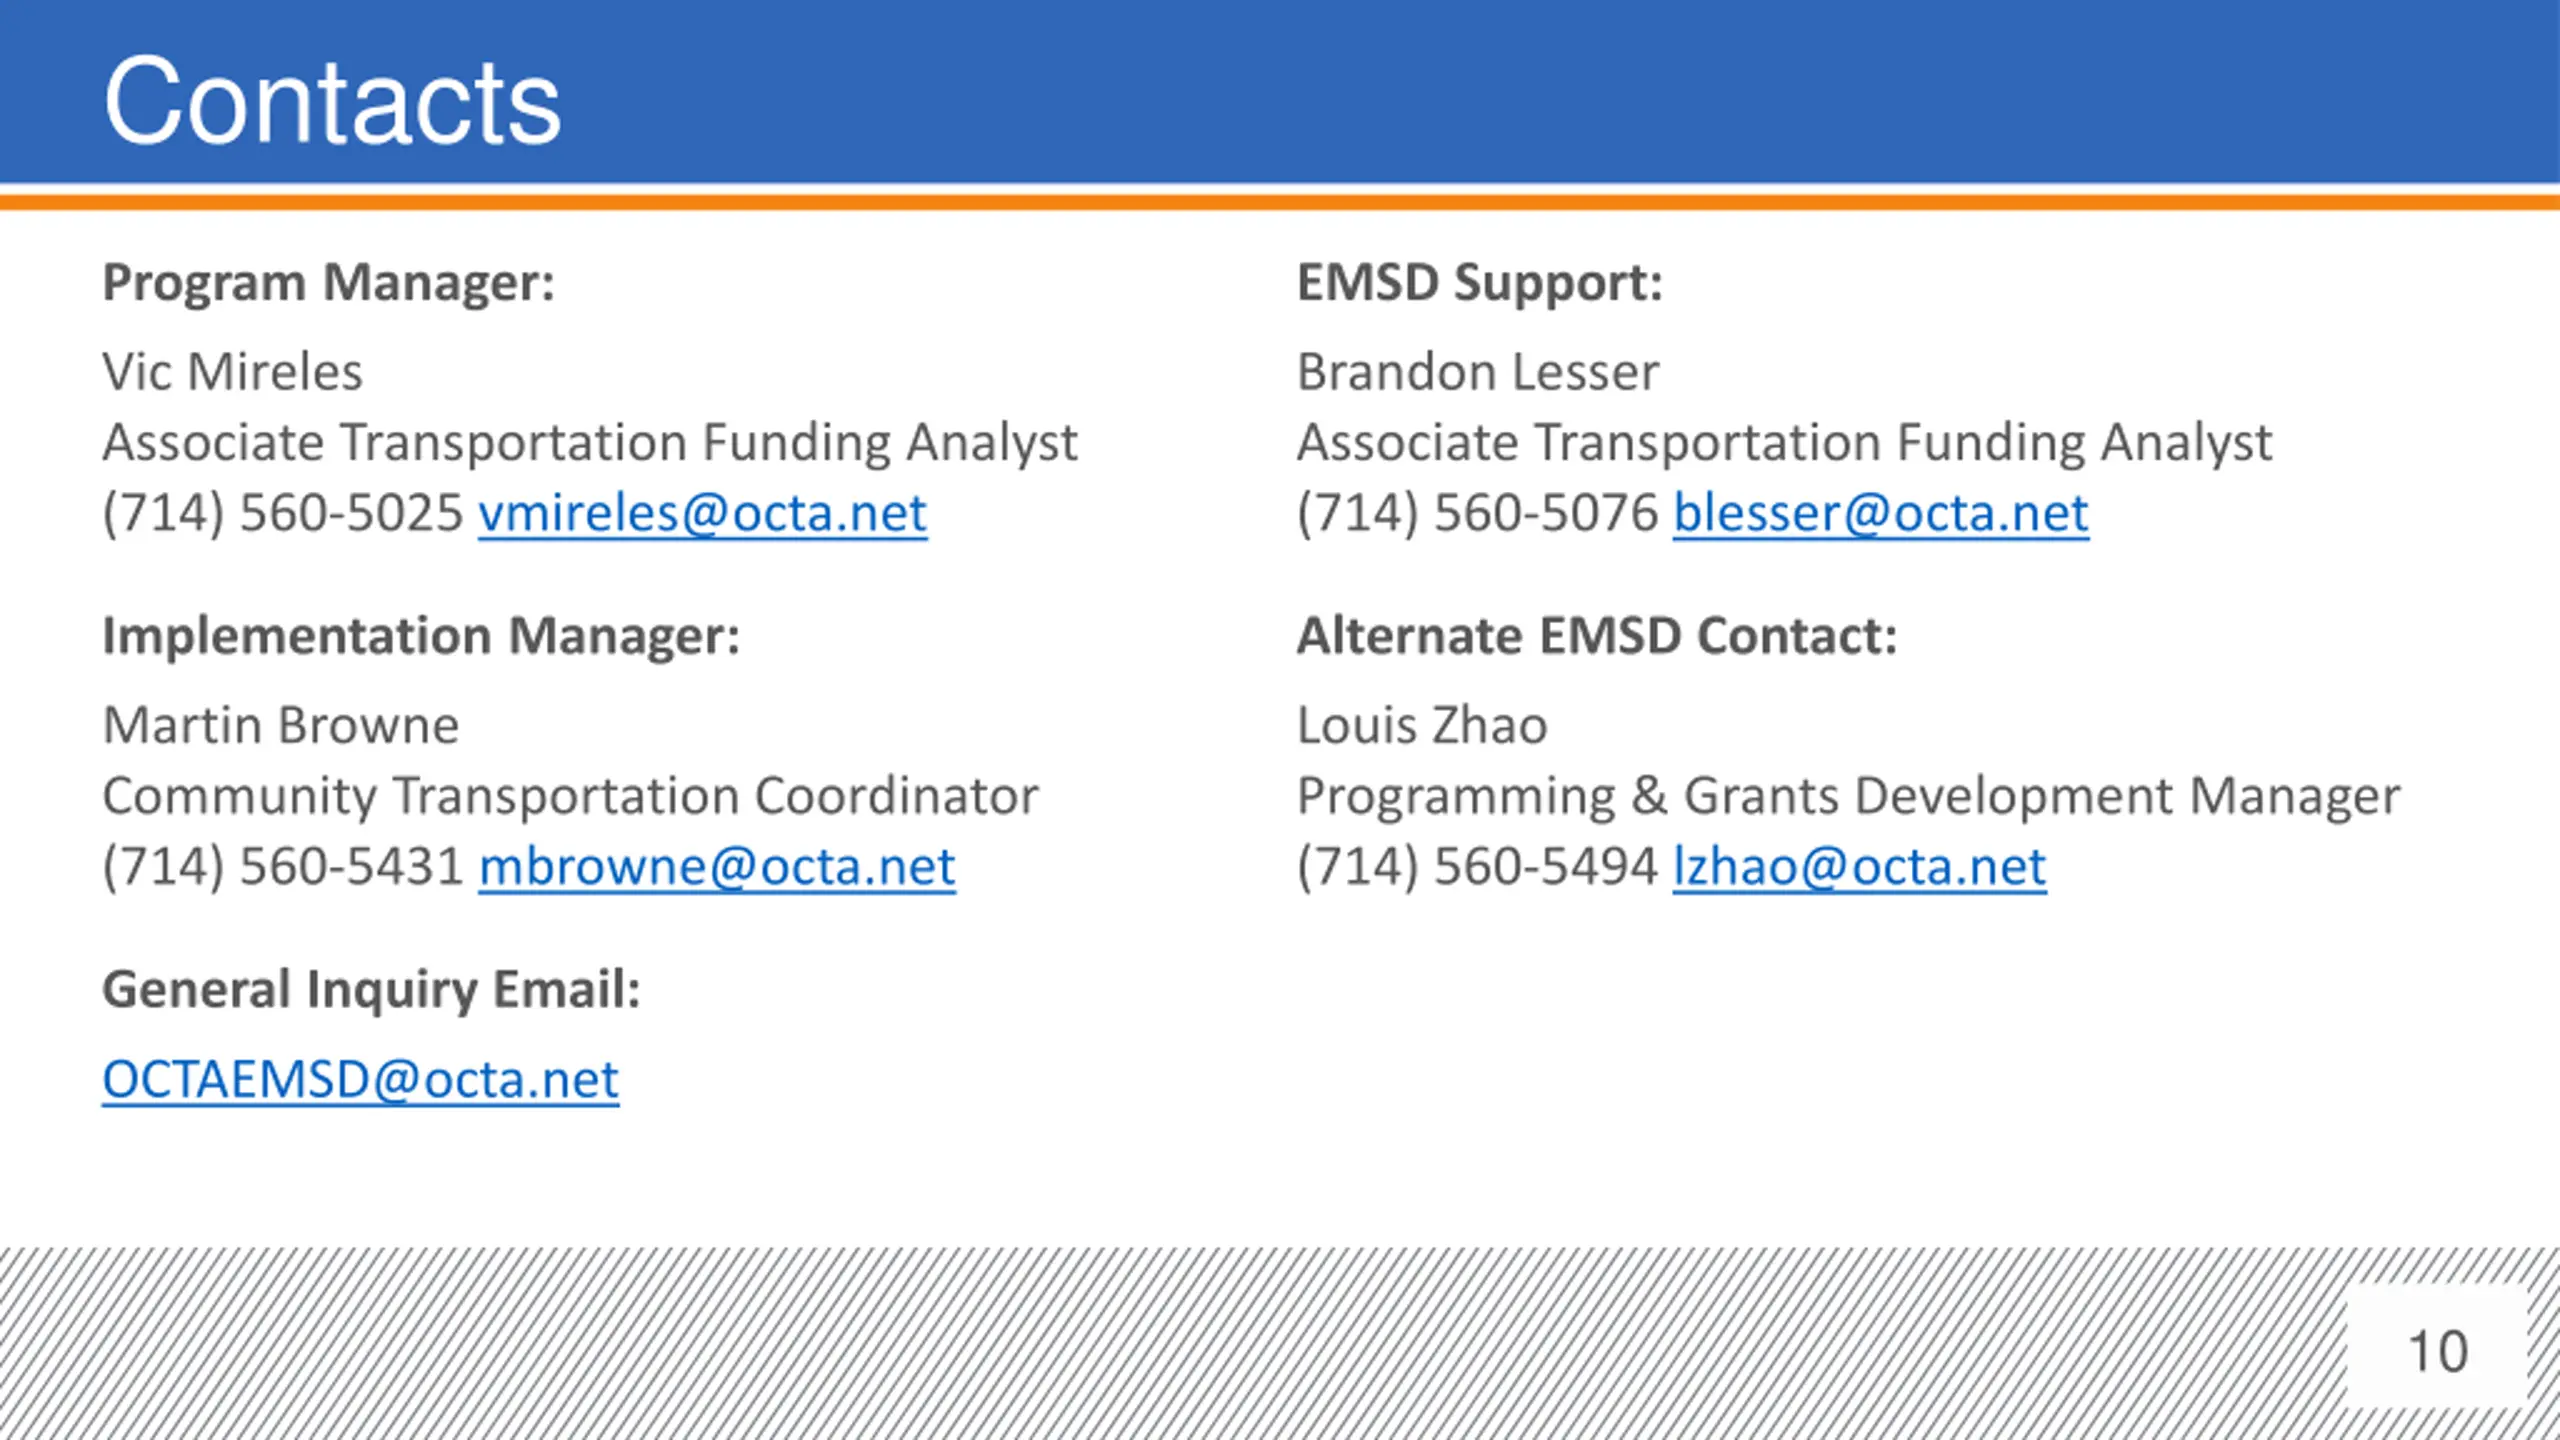
Task: Click phone number (714) 560-5494
Action: pos(1477,867)
